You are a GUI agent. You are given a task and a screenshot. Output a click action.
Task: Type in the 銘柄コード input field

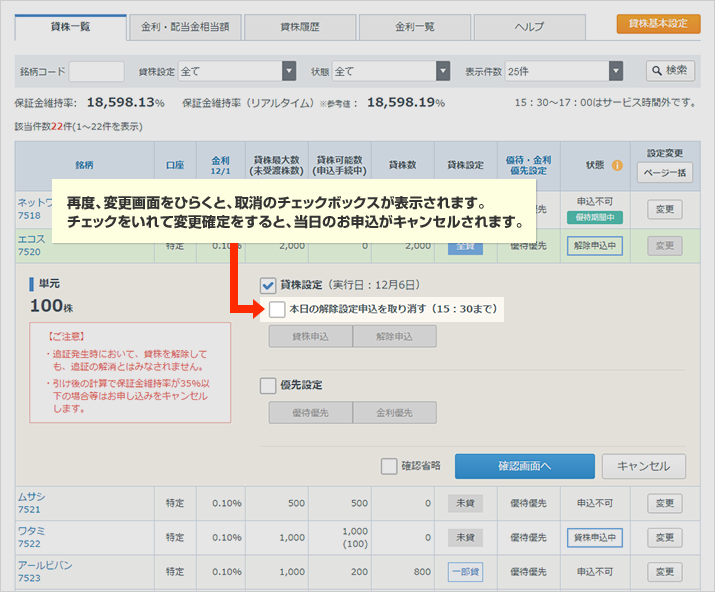tap(97, 71)
